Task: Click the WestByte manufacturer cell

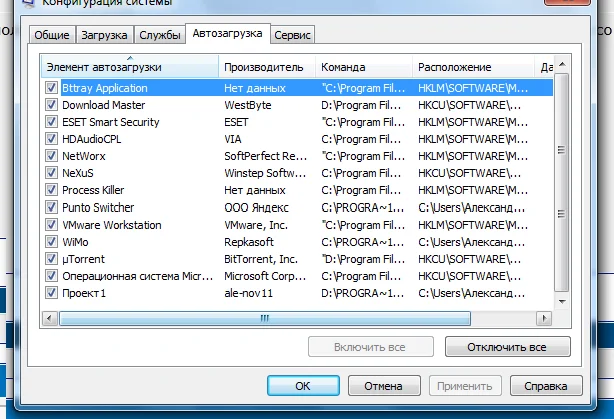Action: click(248, 105)
